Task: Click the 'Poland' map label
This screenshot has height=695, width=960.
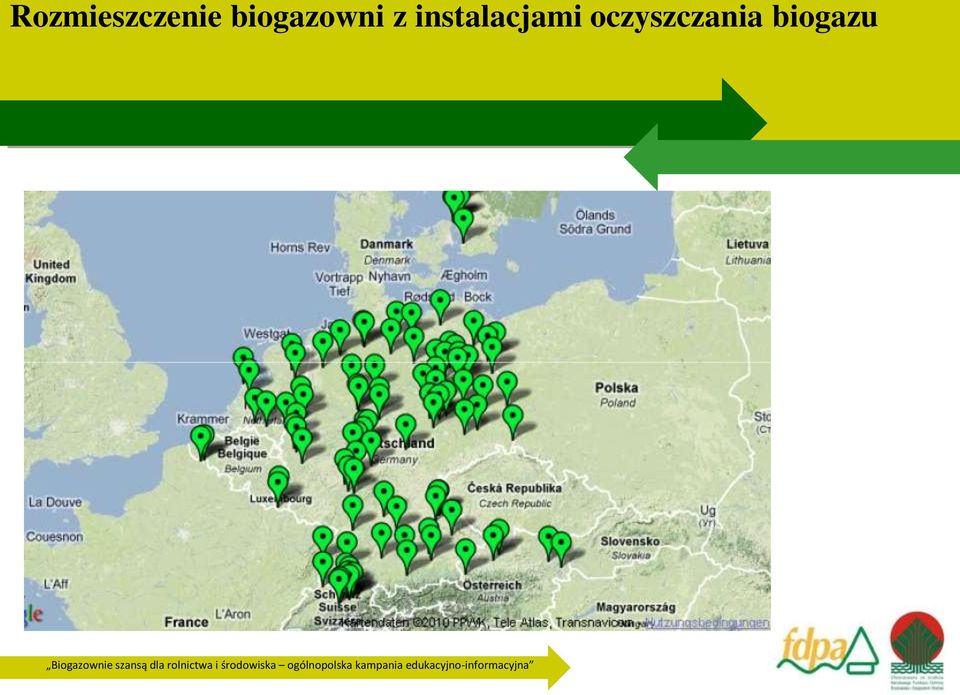Action: click(618, 403)
